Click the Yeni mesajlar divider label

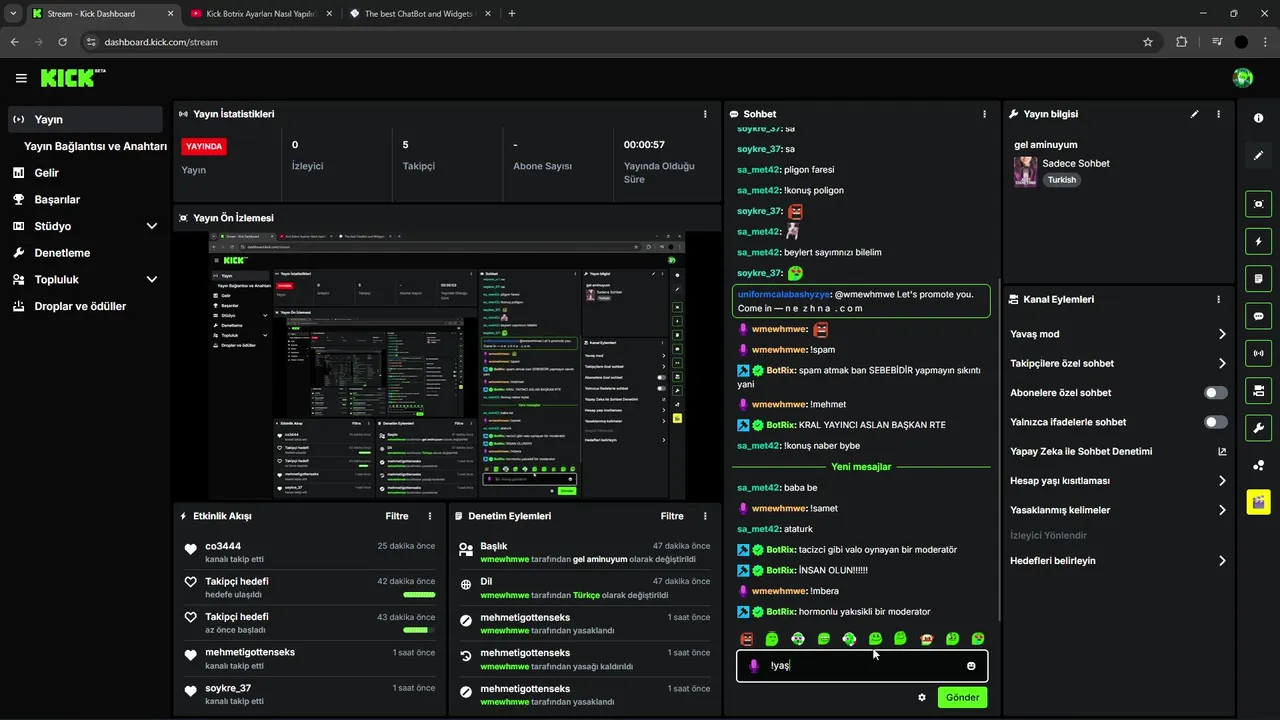(861, 467)
